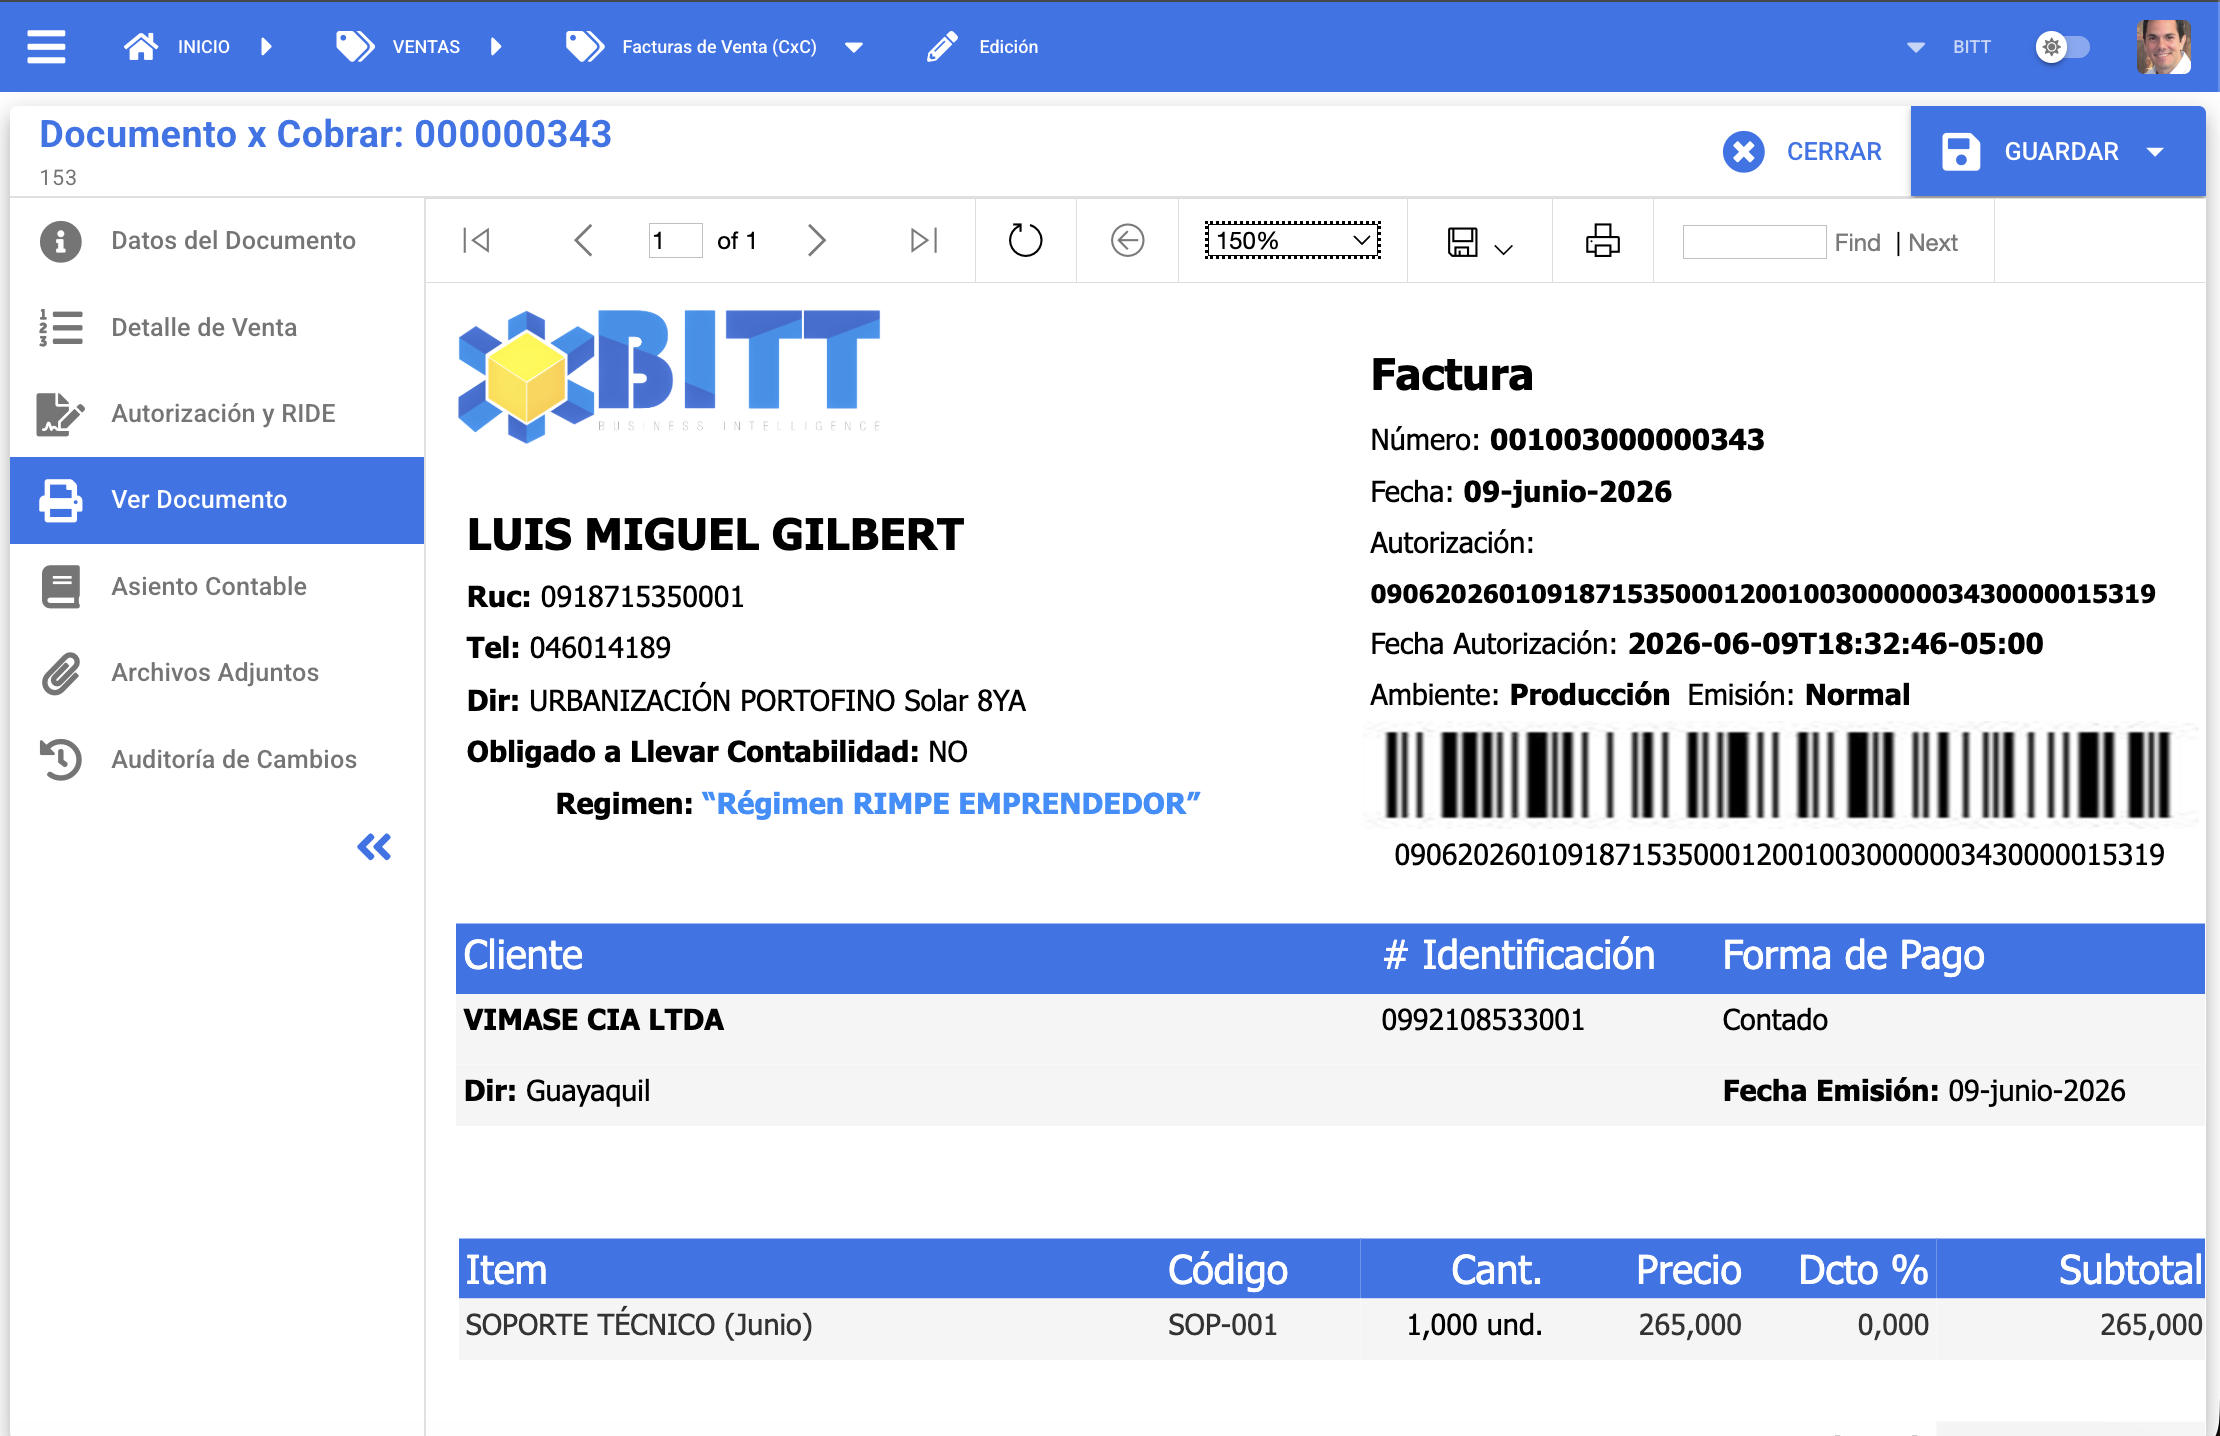The height and width of the screenshot is (1436, 2220).
Task: Click the Autorización y RIDE signature icon
Action: click(x=61, y=414)
